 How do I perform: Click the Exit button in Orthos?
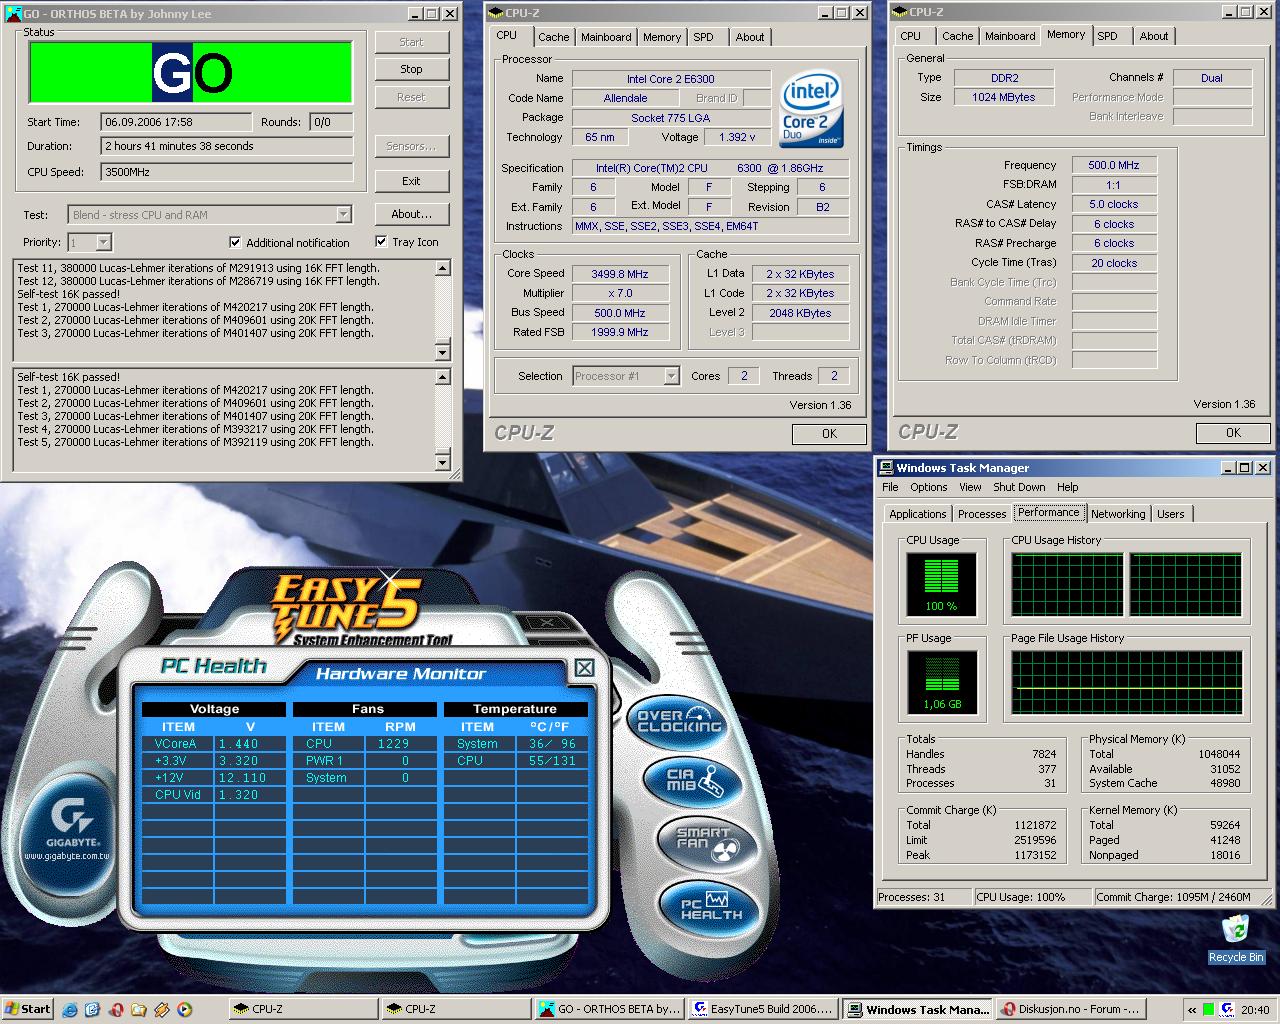tap(411, 181)
